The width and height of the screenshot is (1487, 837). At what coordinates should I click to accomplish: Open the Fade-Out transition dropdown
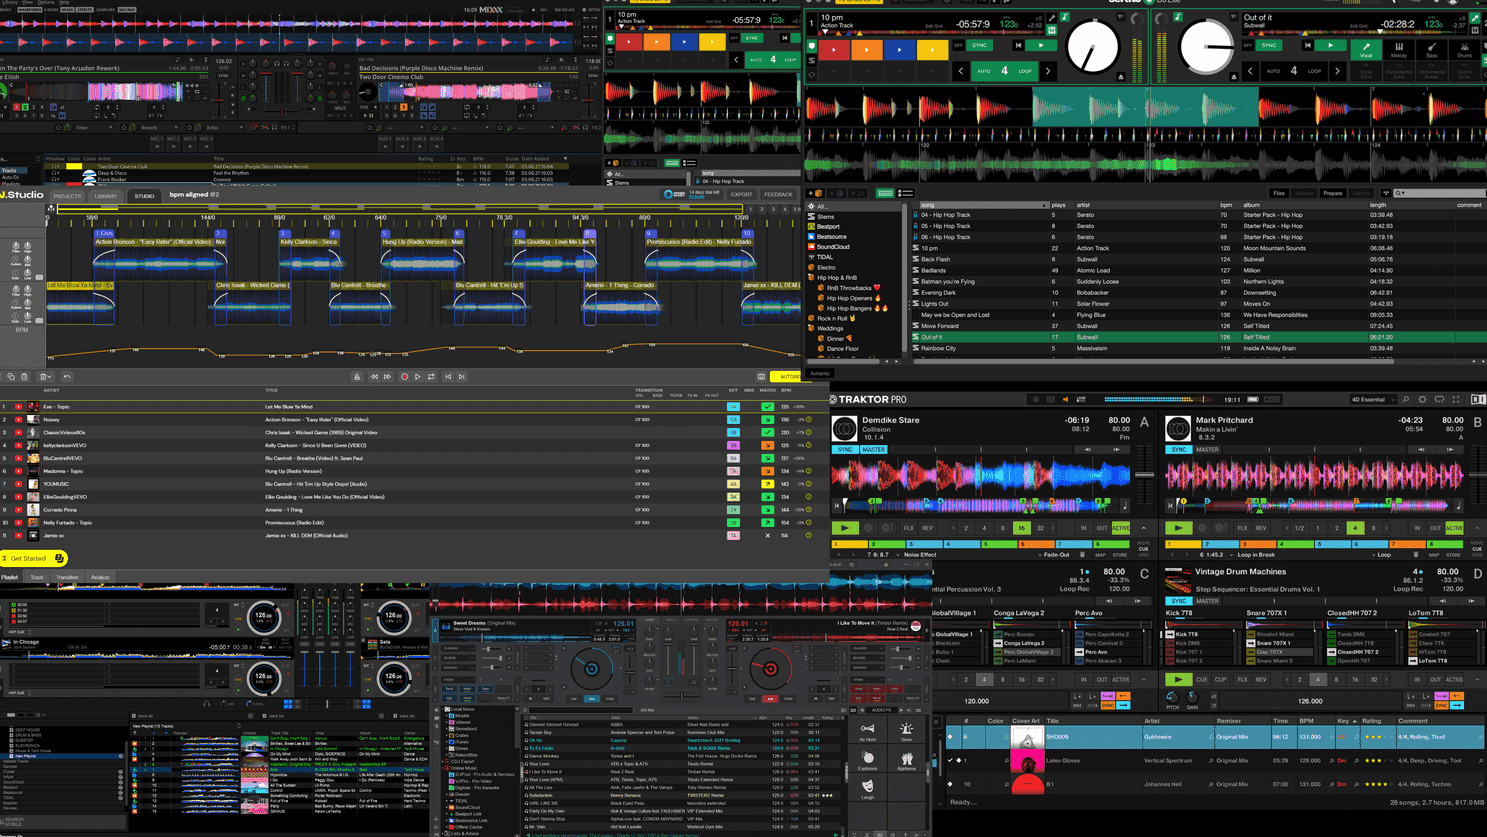(x=1055, y=555)
